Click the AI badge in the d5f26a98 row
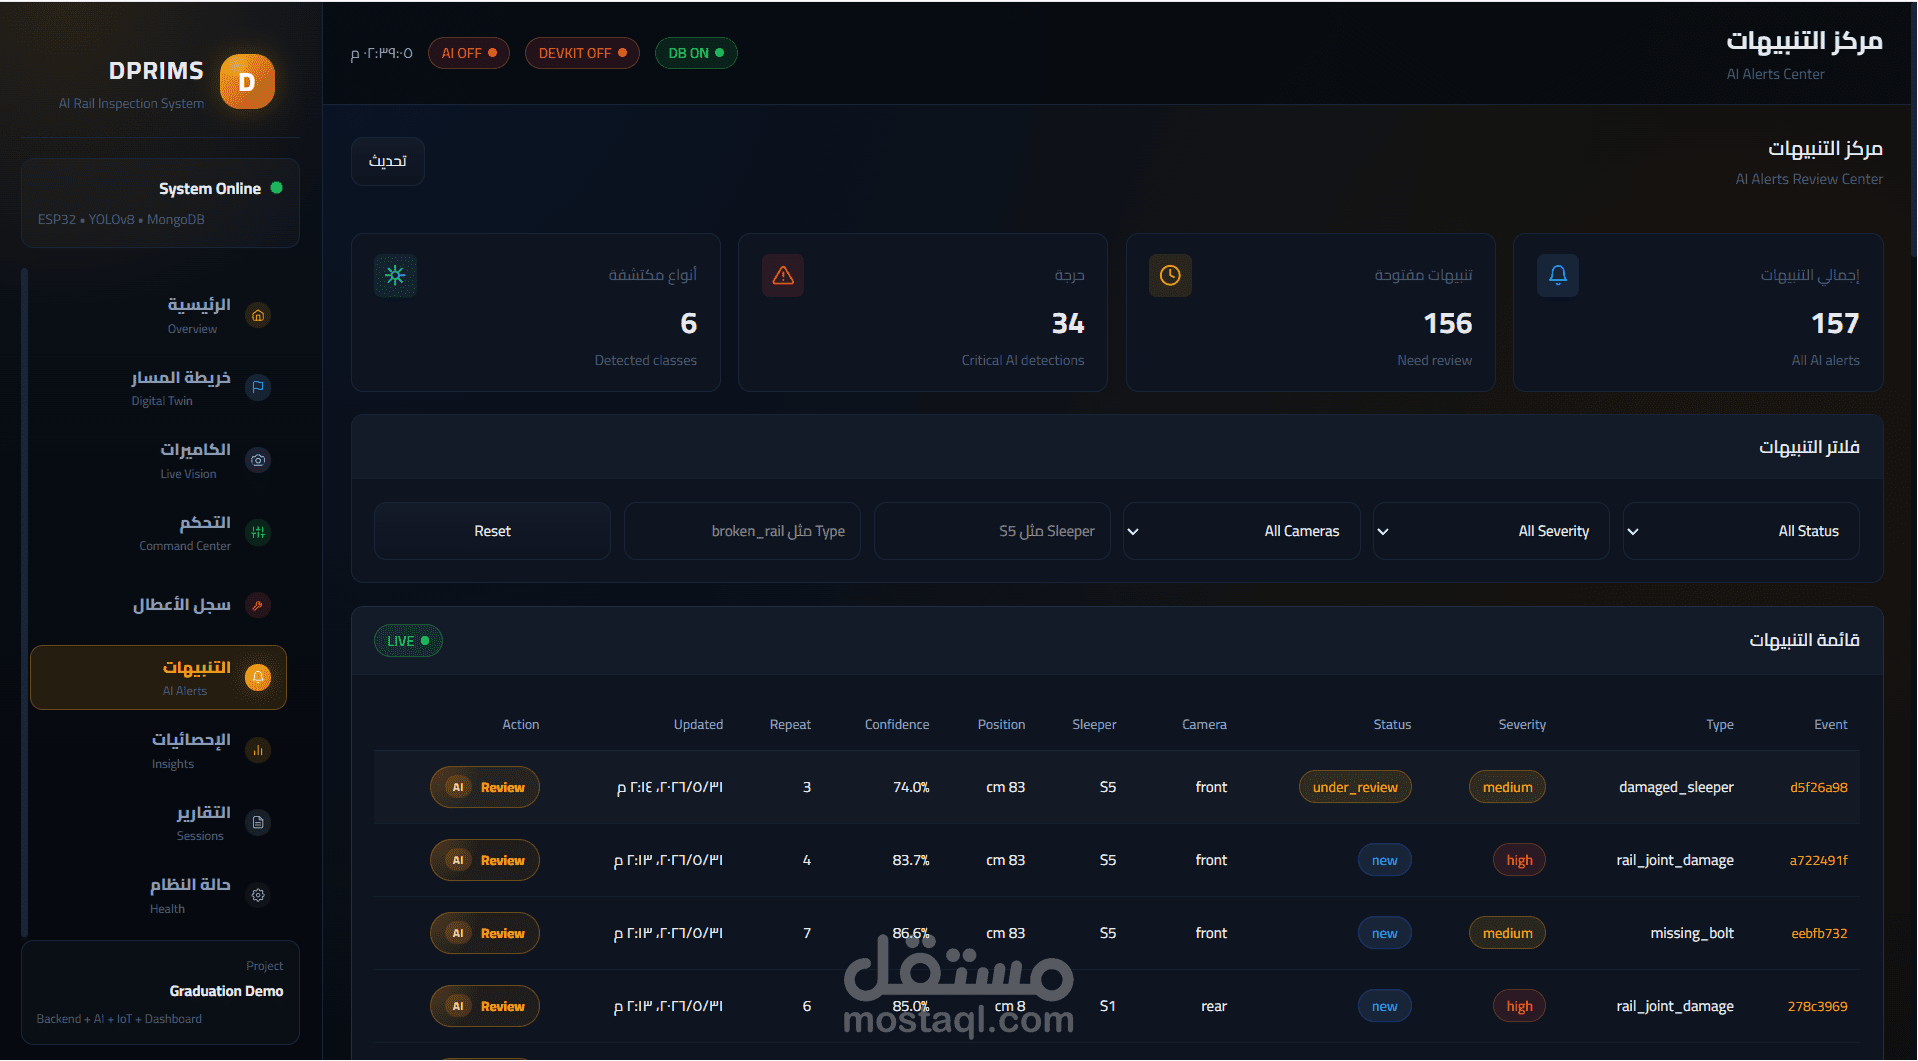 pyautogui.click(x=458, y=788)
